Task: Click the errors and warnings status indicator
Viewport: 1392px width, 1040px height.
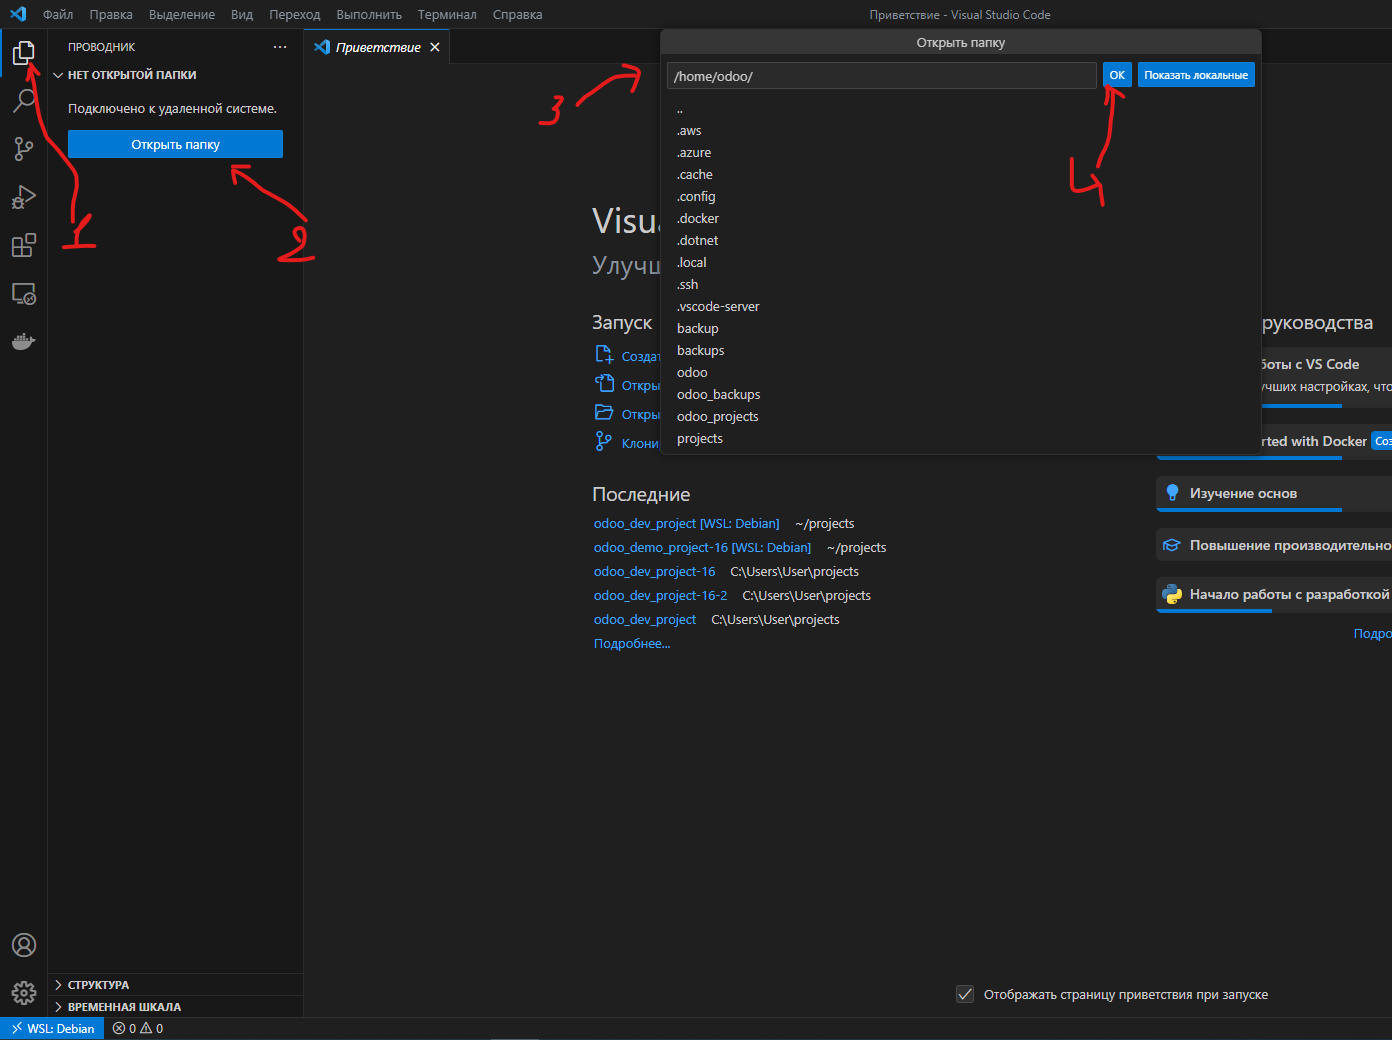Action: click(x=138, y=1028)
